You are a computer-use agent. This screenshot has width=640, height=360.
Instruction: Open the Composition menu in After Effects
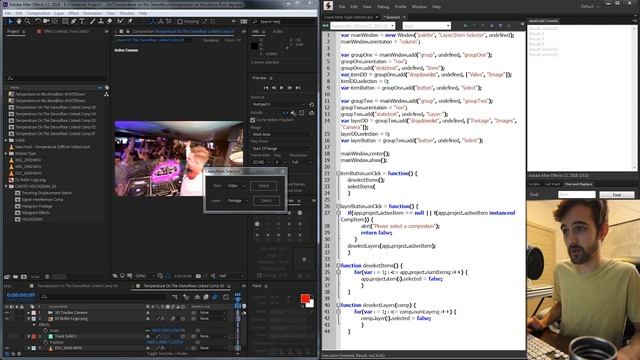38,13
